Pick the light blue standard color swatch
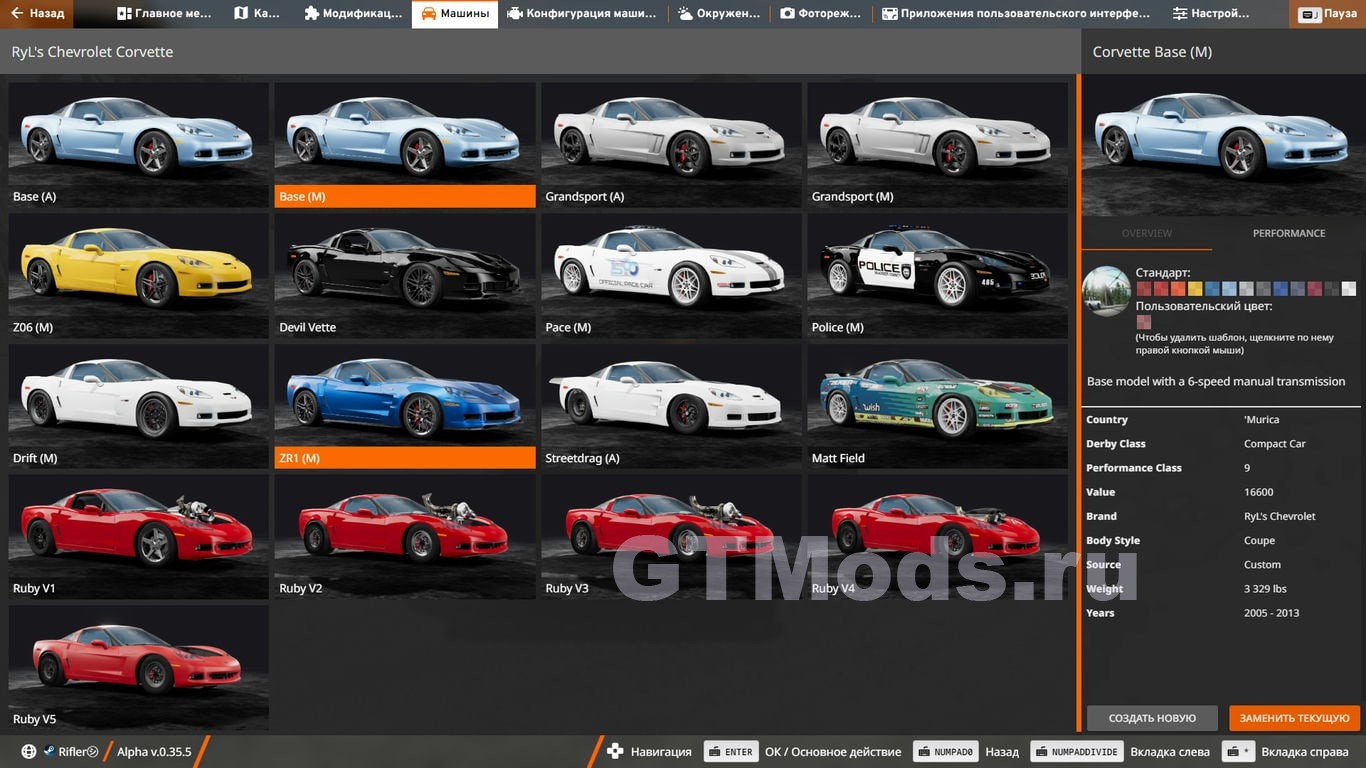This screenshot has width=1366, height=768. tap(1229, 288)
